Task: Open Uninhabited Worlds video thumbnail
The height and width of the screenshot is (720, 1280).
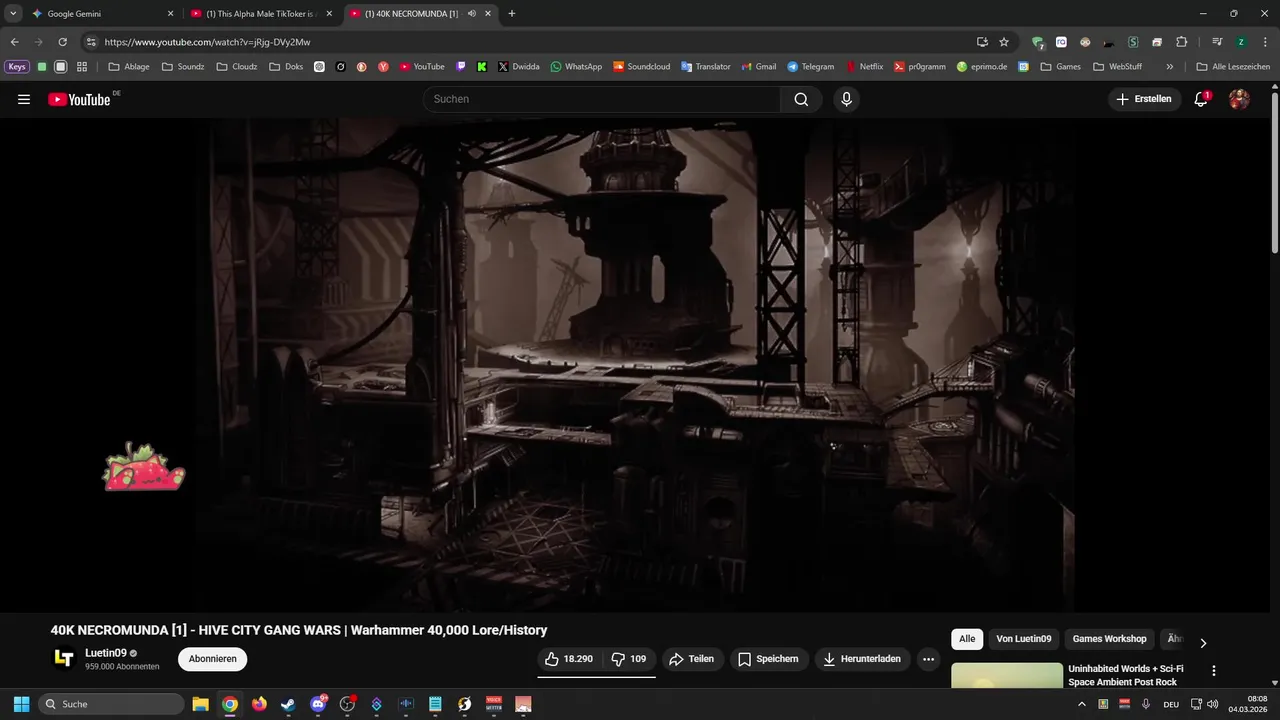Action: click(x=1006, y=675)
